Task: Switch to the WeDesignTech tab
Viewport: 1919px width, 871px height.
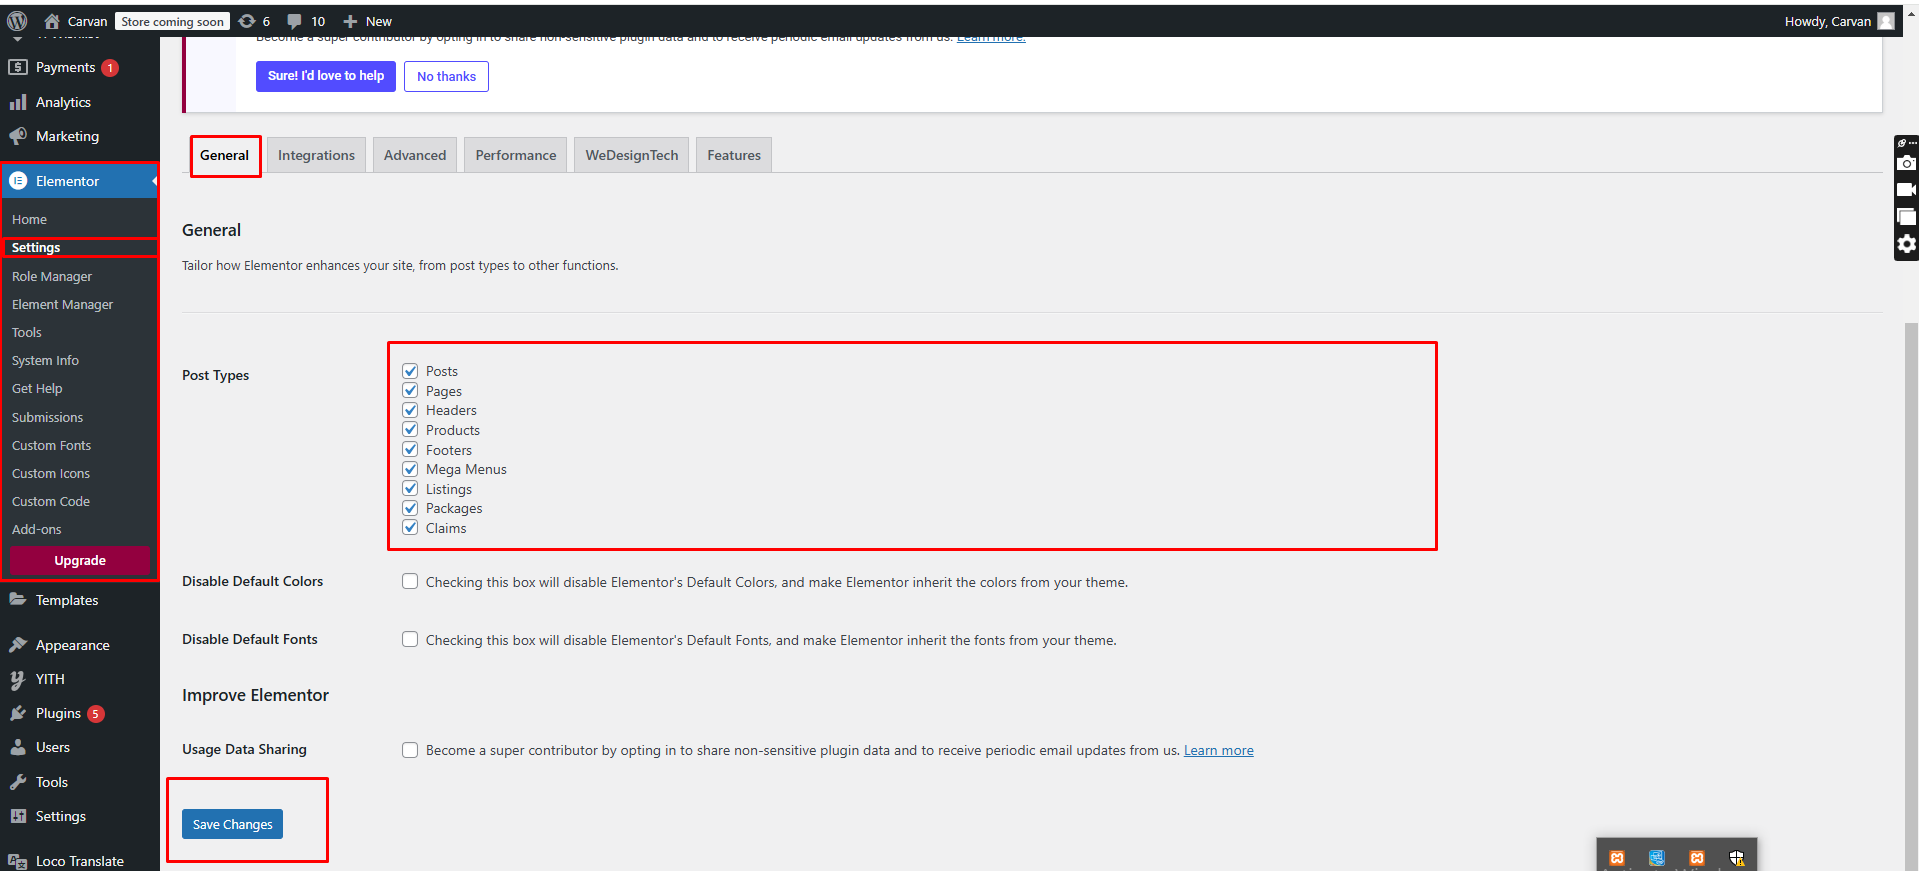Action: pos(632,155)
